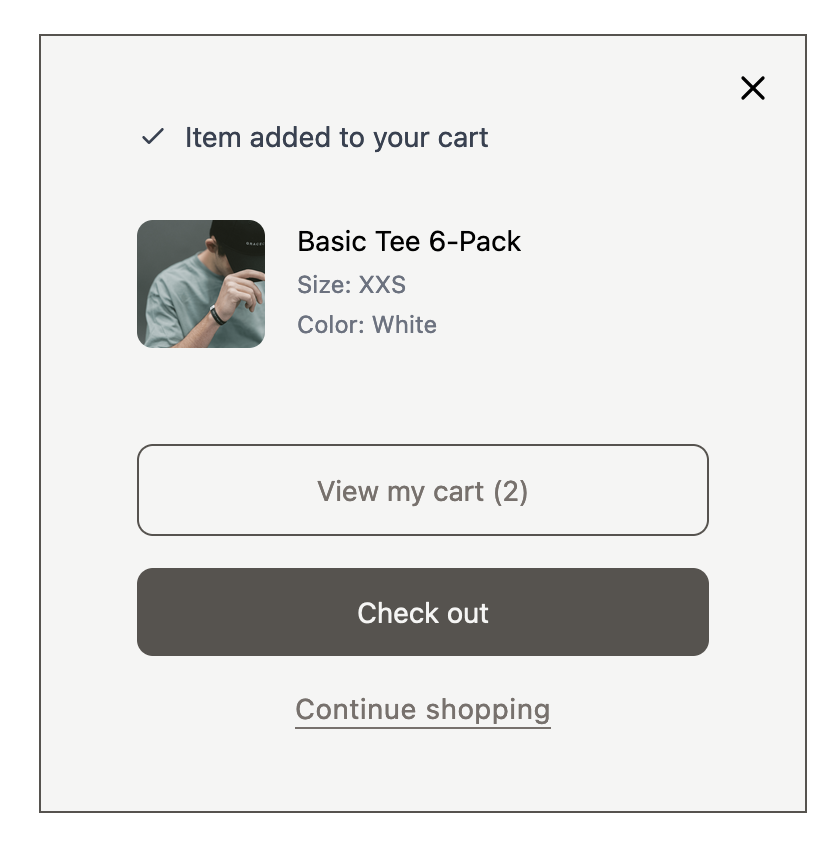Click the checkmark icon beside the confirmation message
Viewport: 840px width, 850px height.
coord(152,137)
